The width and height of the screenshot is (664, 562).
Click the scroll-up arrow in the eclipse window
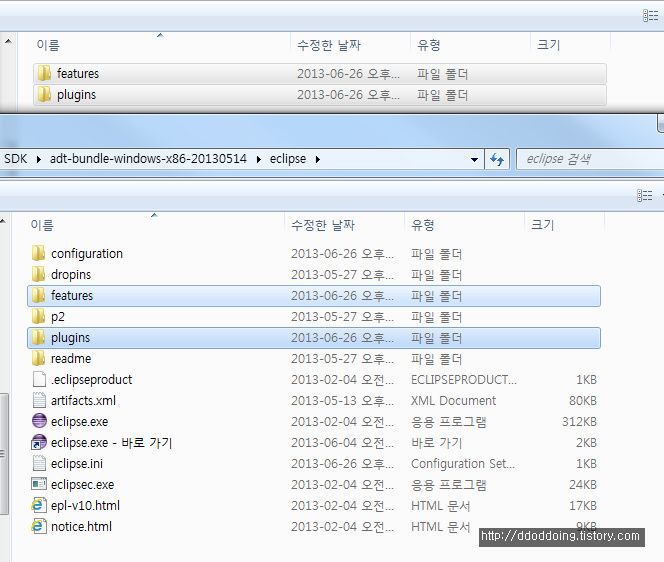[x=3, y=221]
